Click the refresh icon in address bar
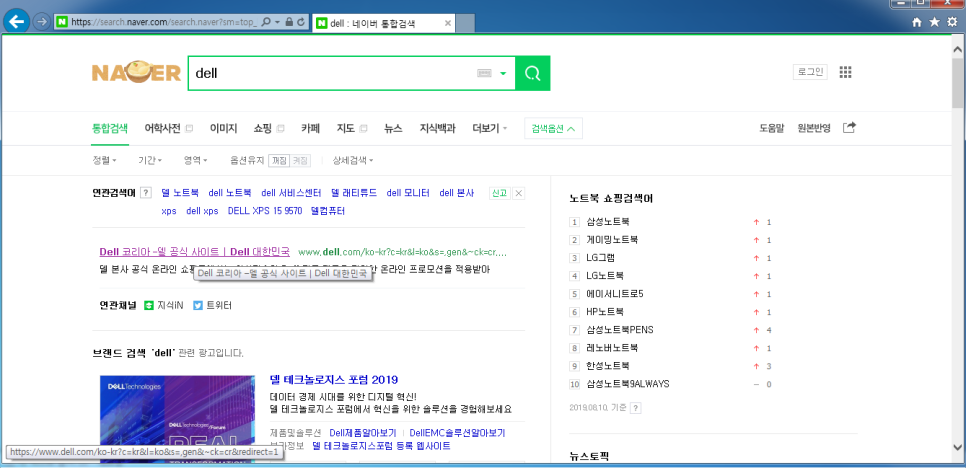Image resolution: width=966 pixels, height=468 pixels. (301, 22)
